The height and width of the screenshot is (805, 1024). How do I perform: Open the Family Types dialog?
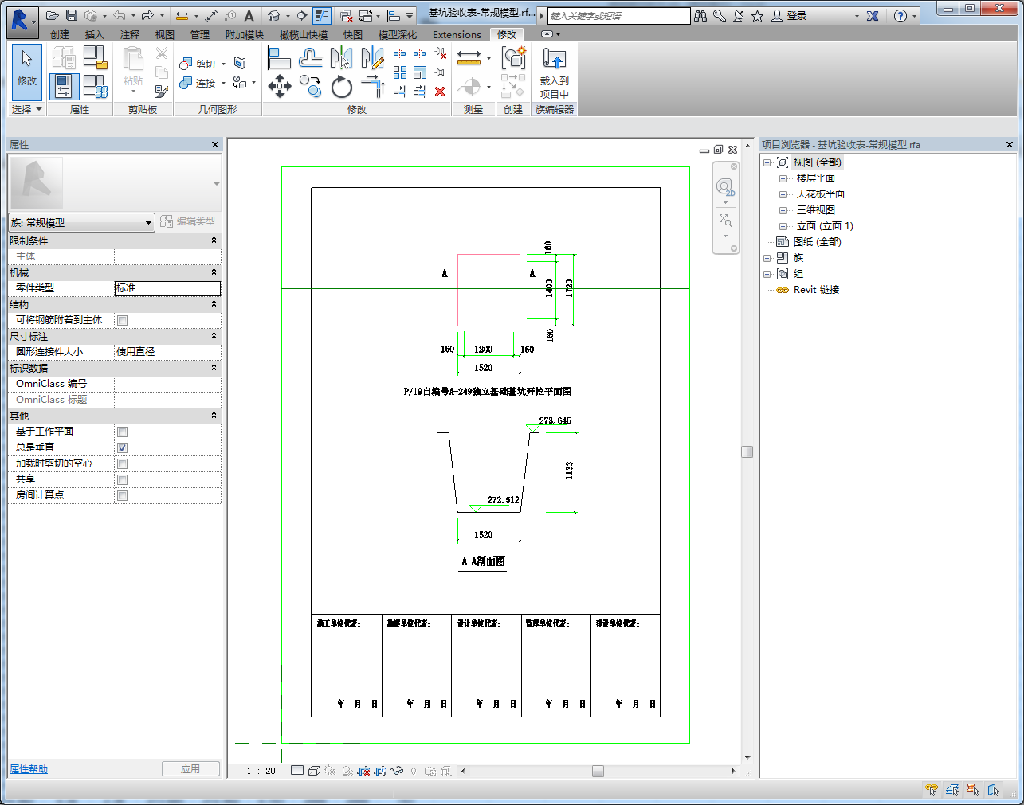(95, 86)
